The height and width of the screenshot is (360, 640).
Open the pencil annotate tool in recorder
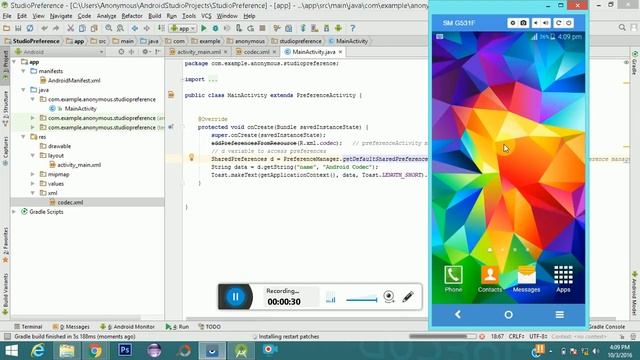click(408, 296)
